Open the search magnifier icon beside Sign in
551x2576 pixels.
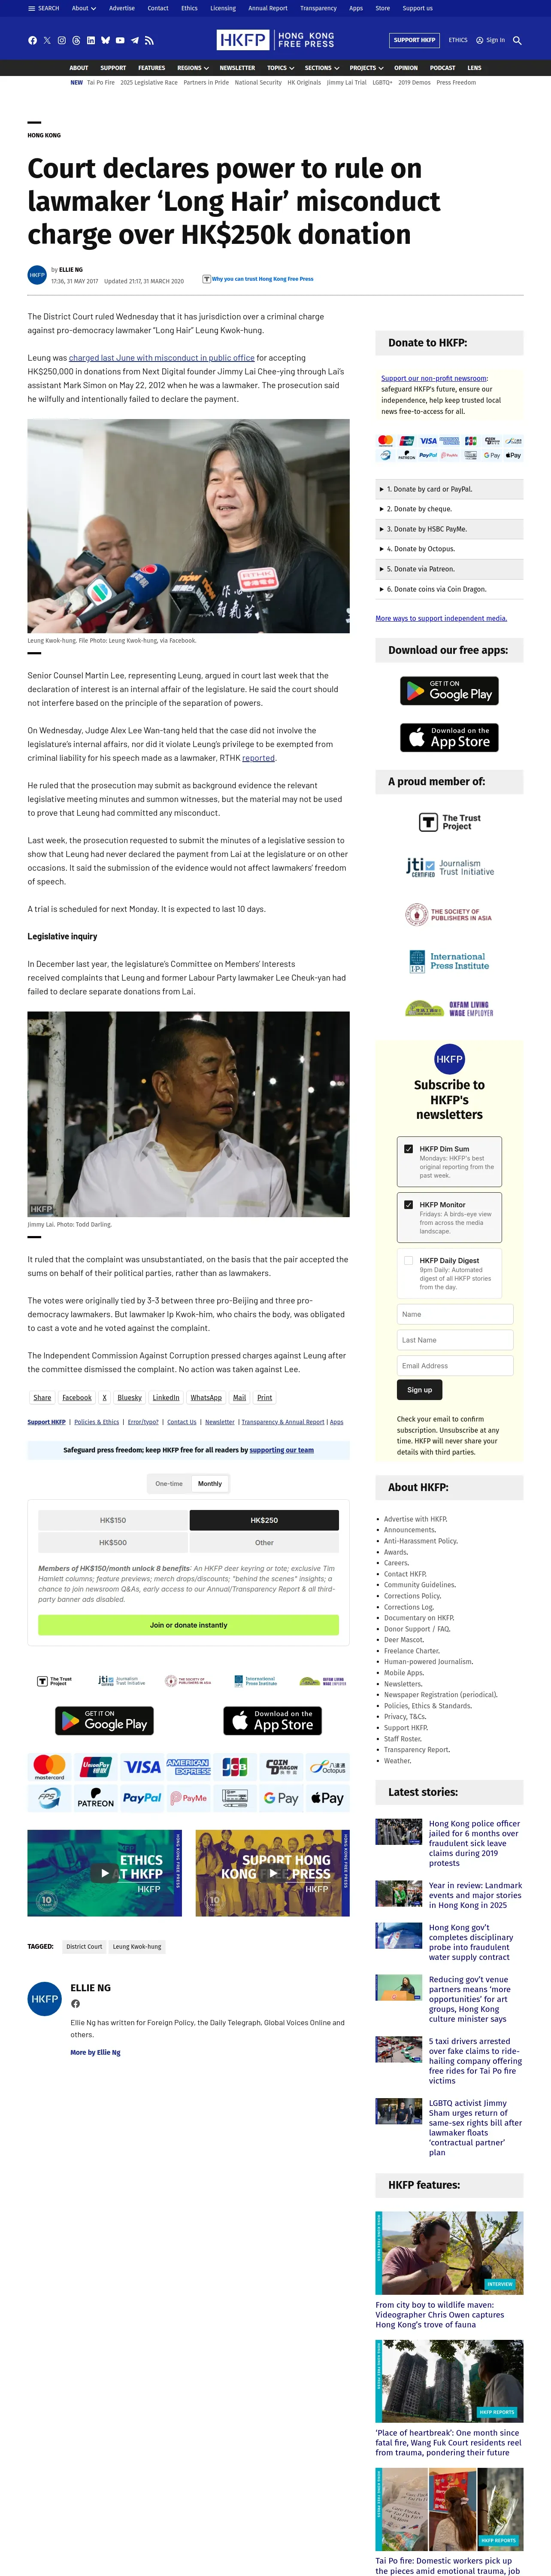(517, 41)
